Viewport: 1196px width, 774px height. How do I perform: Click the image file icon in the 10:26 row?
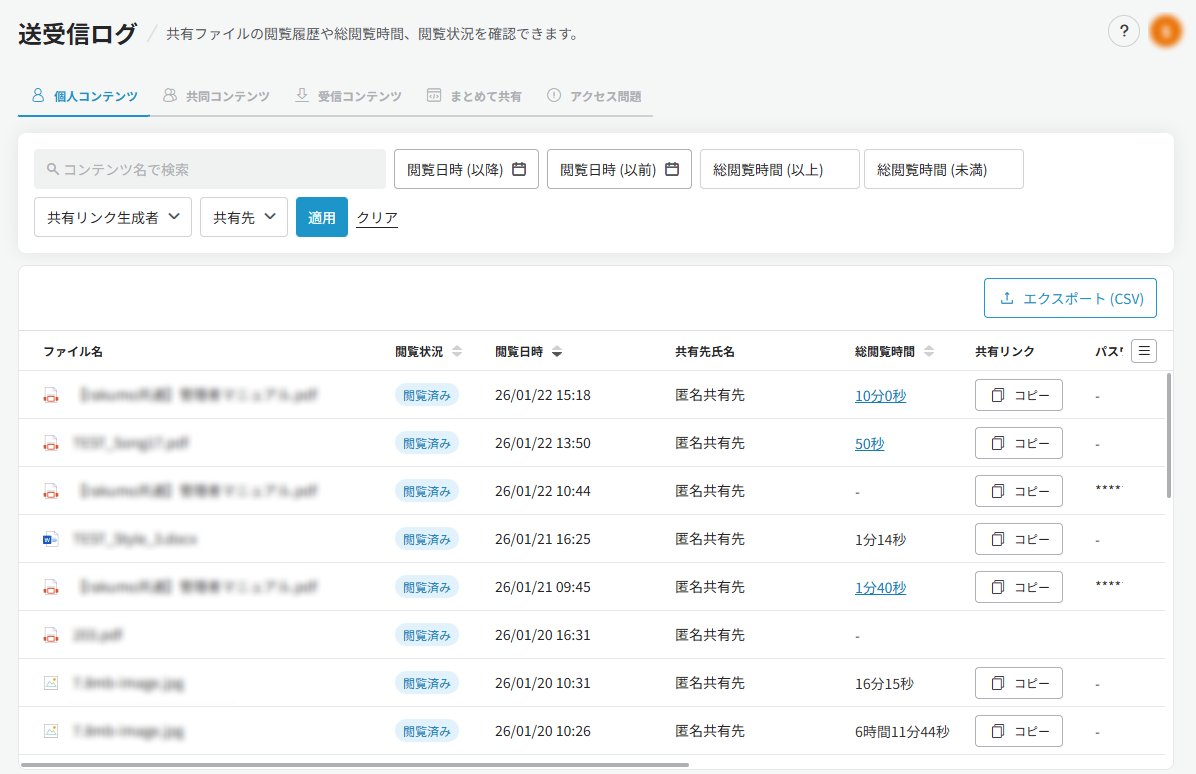click(51, 731)
